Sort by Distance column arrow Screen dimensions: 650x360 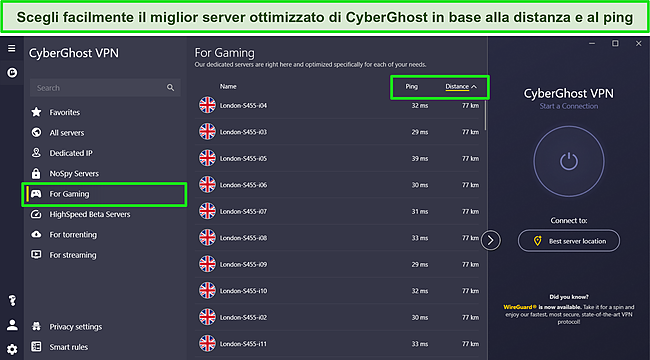474,87
